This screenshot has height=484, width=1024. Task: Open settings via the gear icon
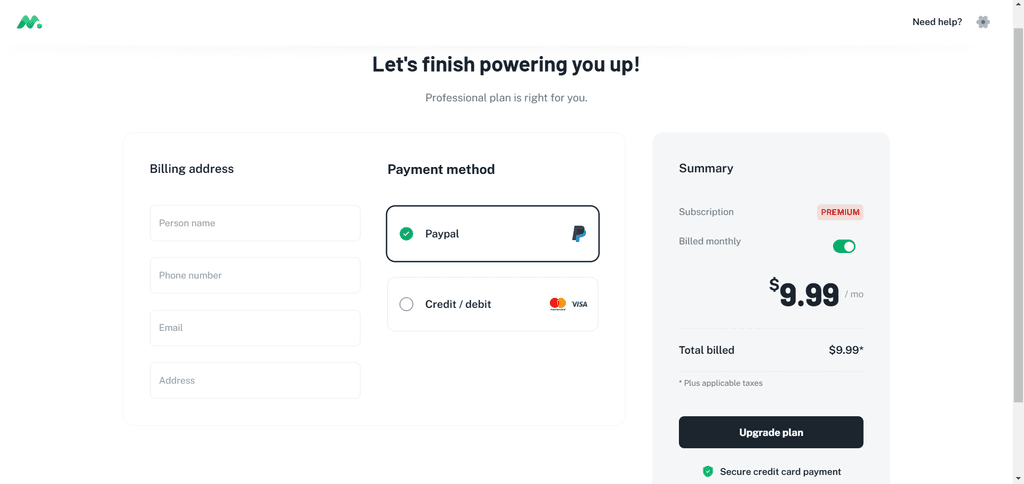[x=983, y=22]
